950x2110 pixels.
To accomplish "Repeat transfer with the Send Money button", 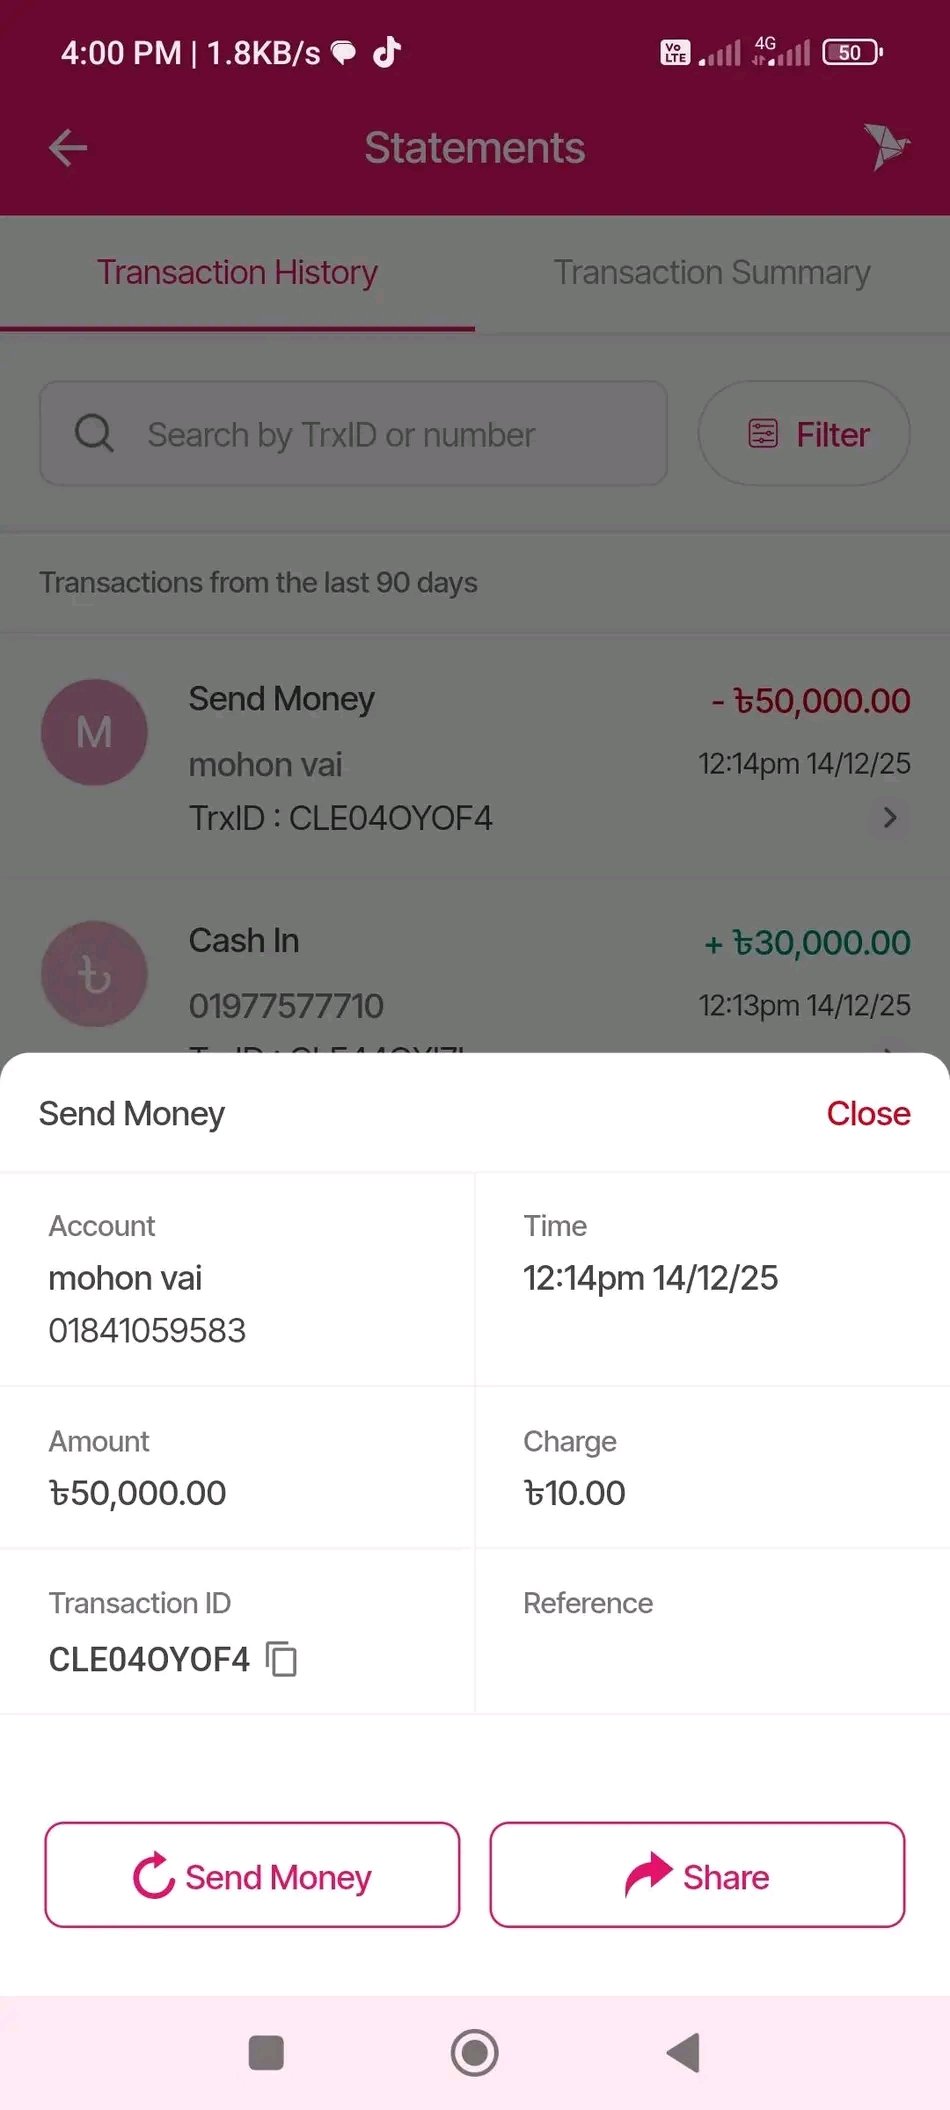I will 252,1876.
